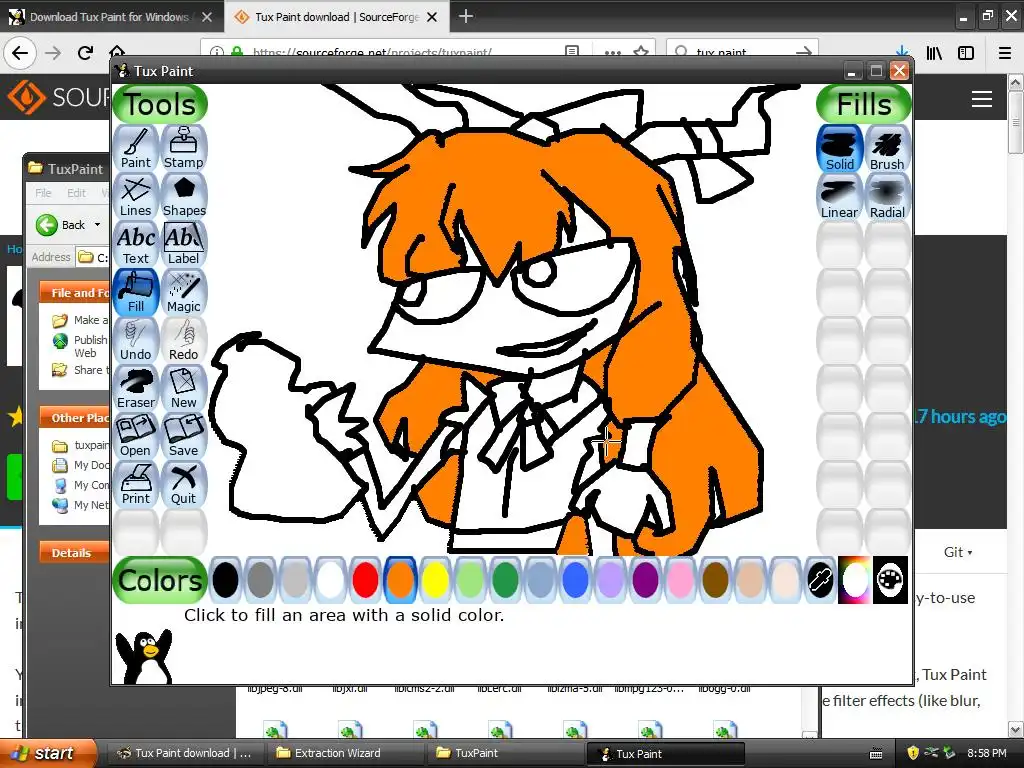Reload the browser page
Image resolution: width=1024 pixels, height=768 pixels.
85,53
